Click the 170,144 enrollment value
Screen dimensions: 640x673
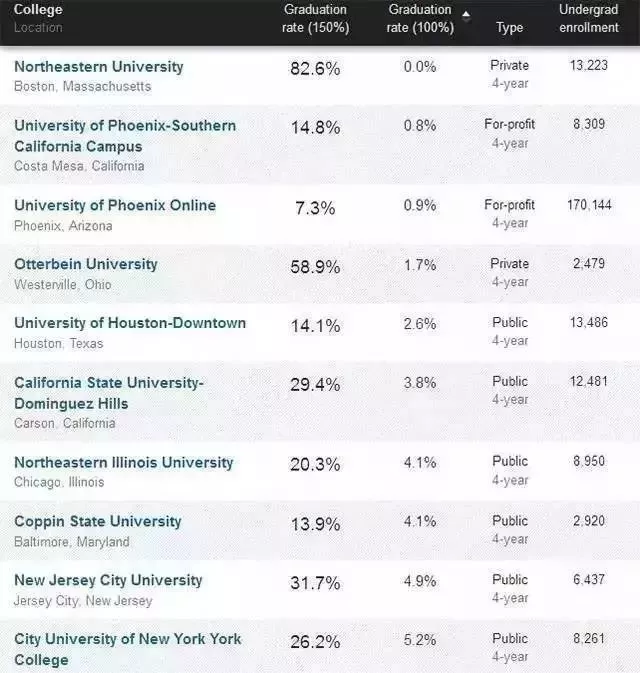pyautogui.click(x=589, y=205)
